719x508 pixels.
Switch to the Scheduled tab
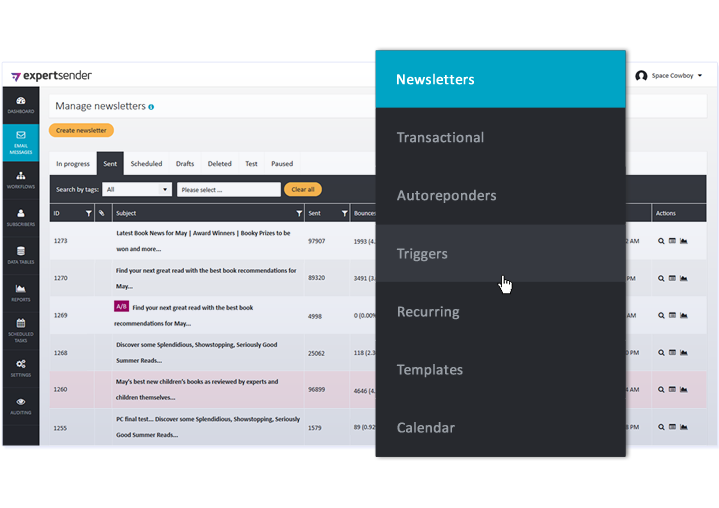pyautogui.click(x=146, y=164)
